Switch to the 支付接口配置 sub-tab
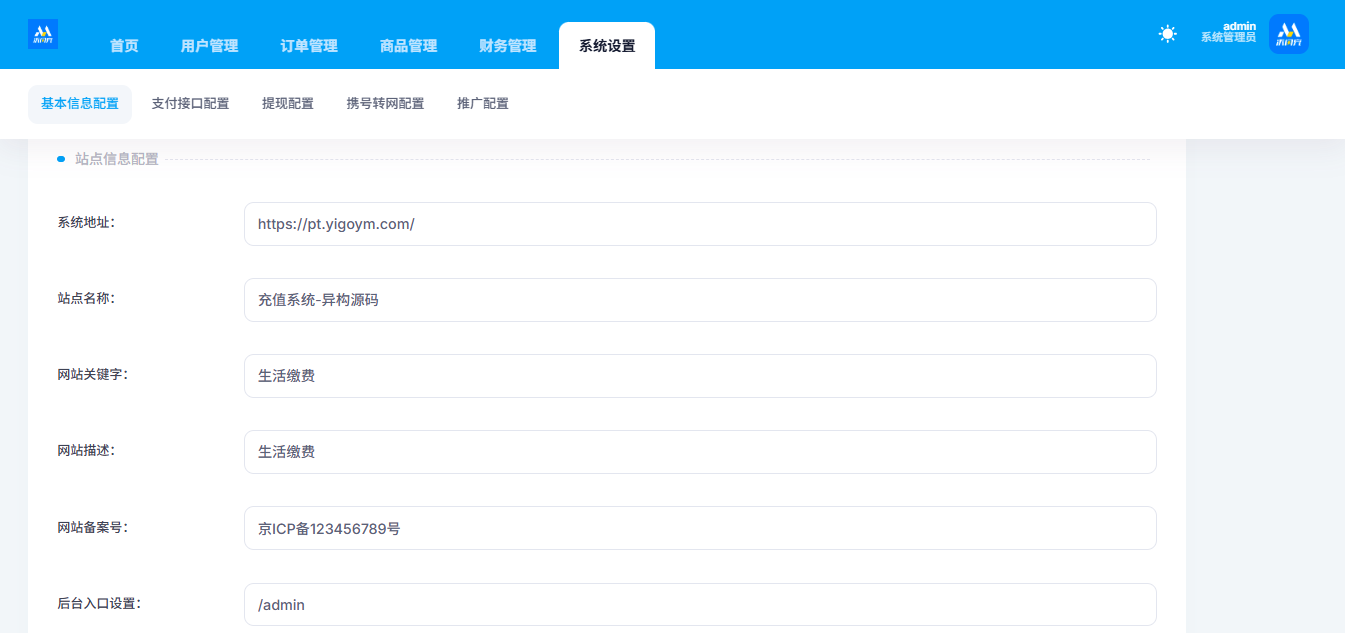Viewport: 1345px width, 633px height. 190,104
